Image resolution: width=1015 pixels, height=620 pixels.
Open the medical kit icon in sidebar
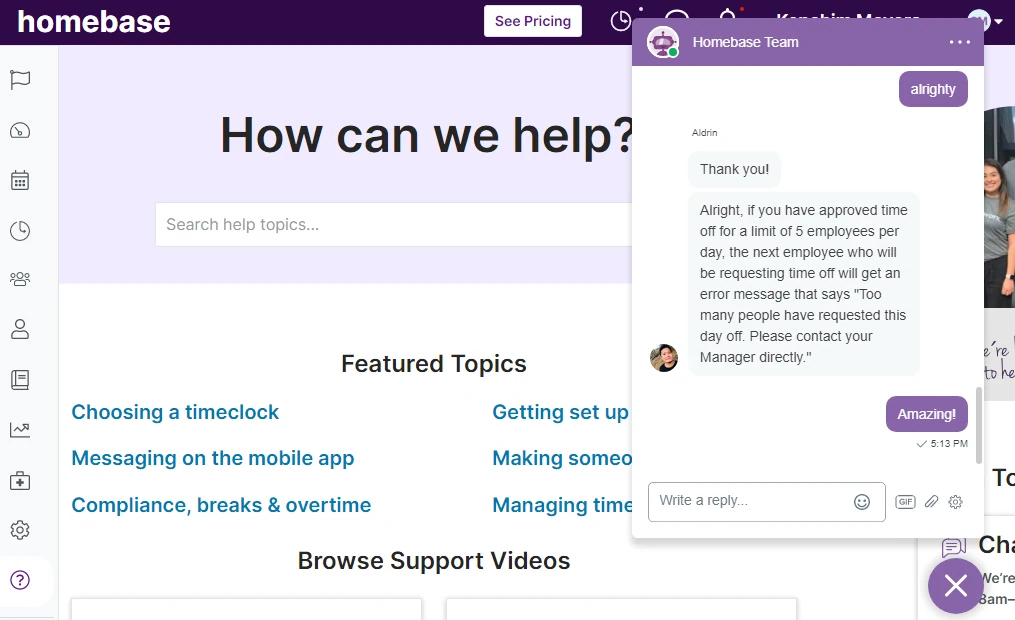tap(20, 480)
